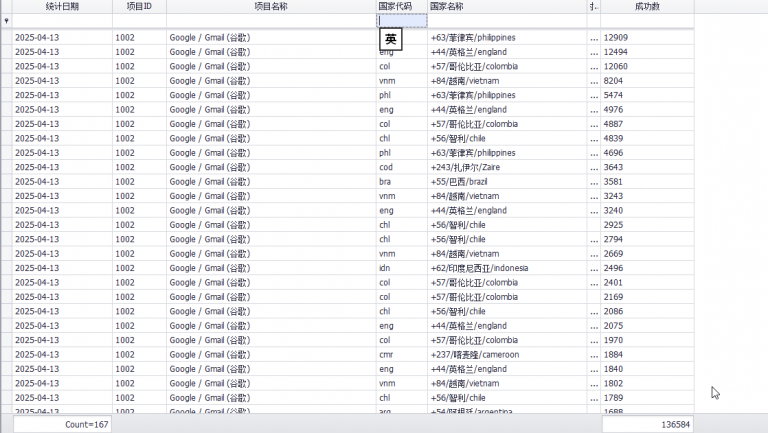Focus the filter box under 国家名称

[x=507, y=21]
